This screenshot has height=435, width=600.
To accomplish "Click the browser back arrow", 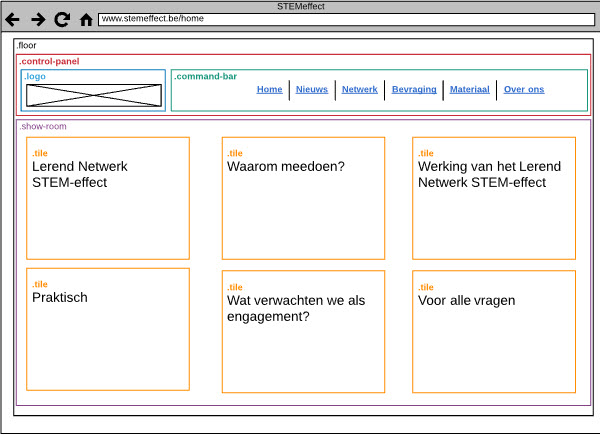I will pos(12,20).
